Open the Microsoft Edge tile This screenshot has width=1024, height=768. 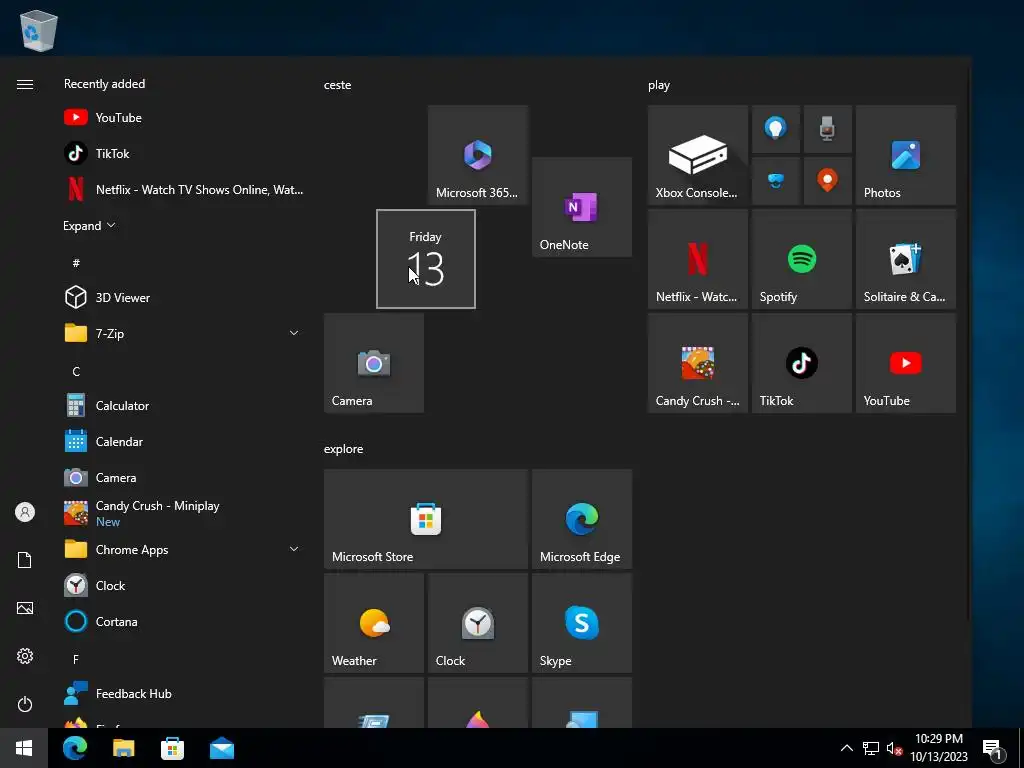point(582,519)
